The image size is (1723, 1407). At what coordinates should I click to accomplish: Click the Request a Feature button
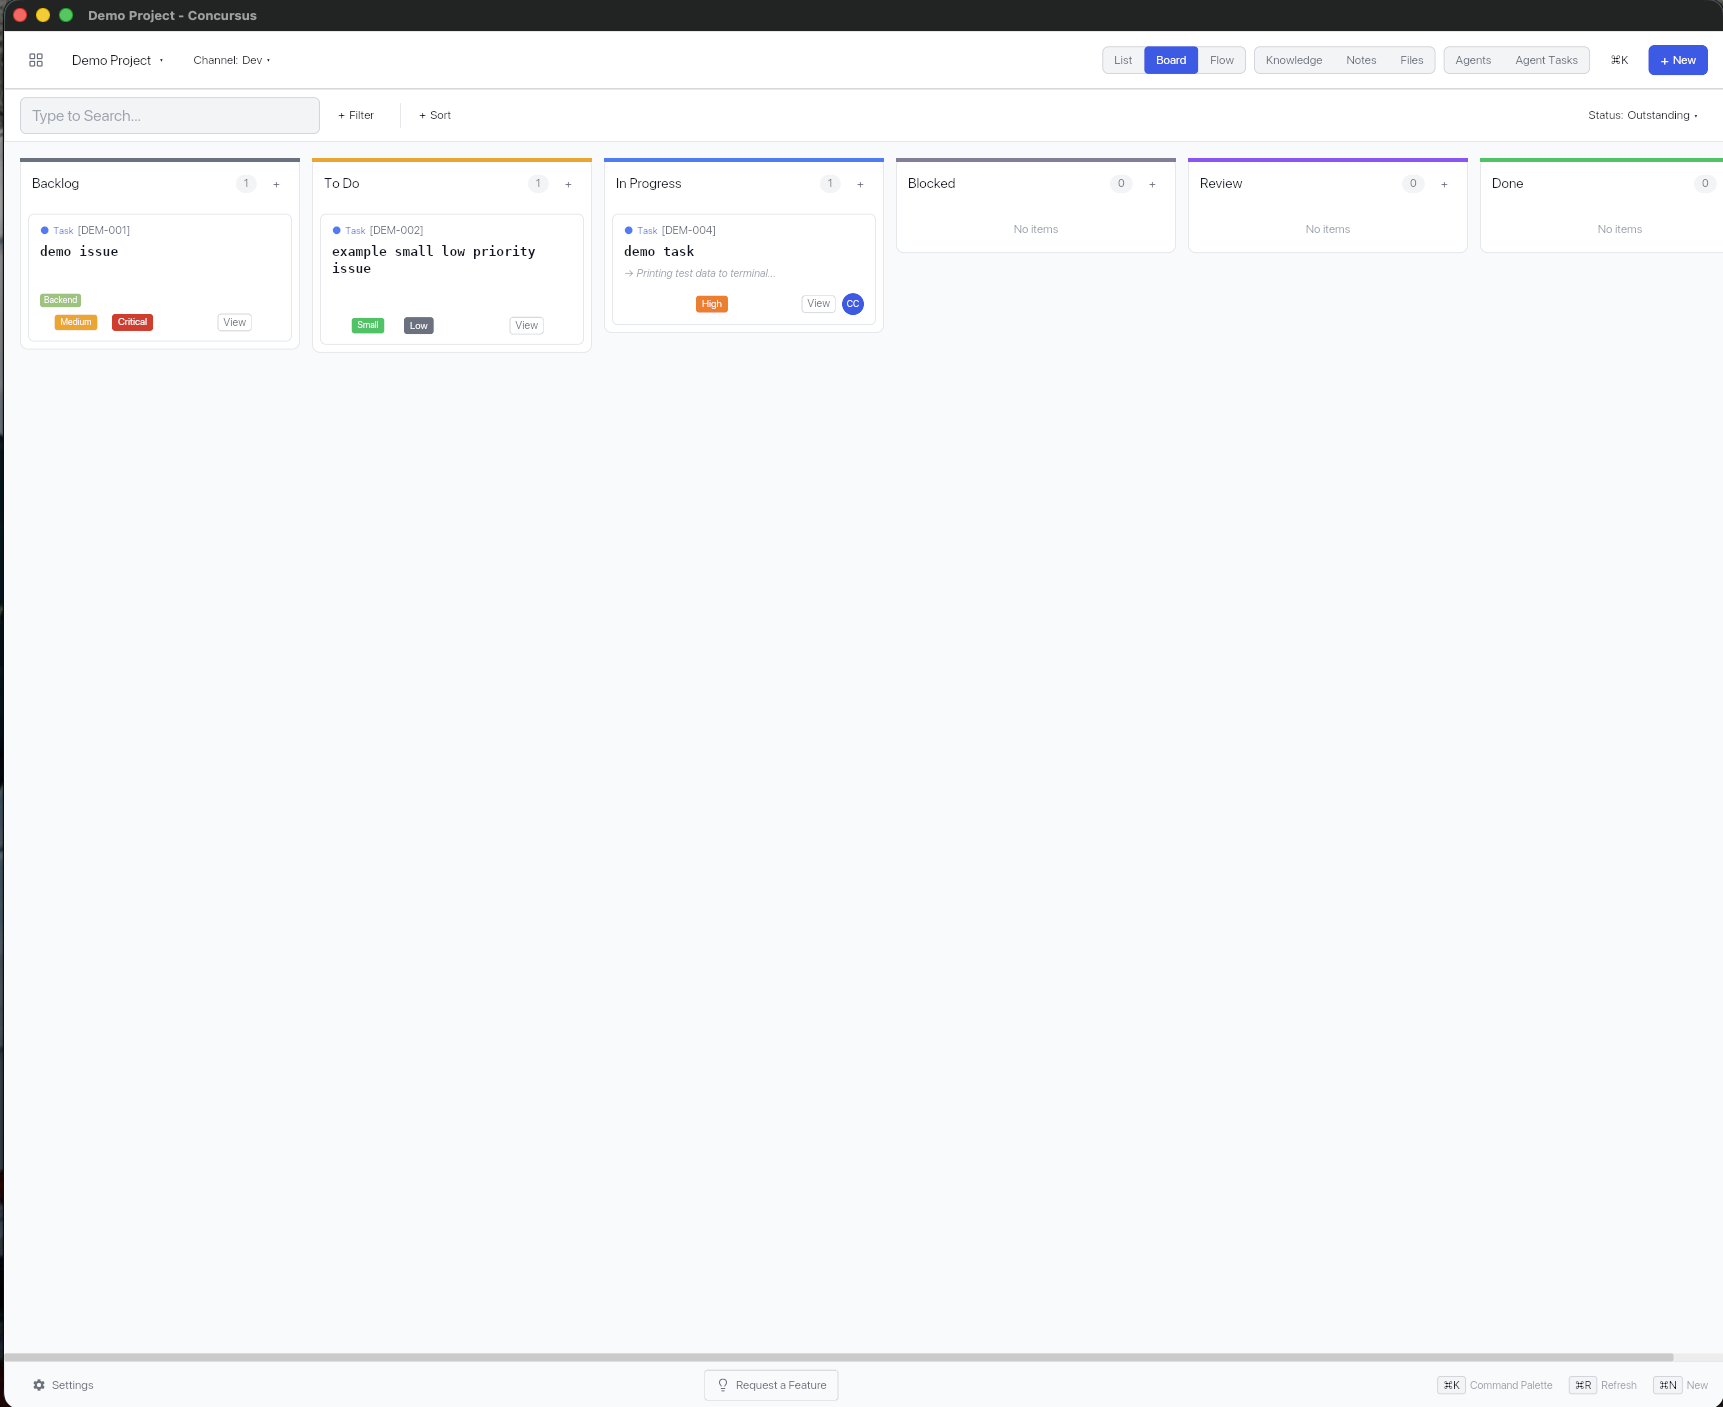[770, 1385]
